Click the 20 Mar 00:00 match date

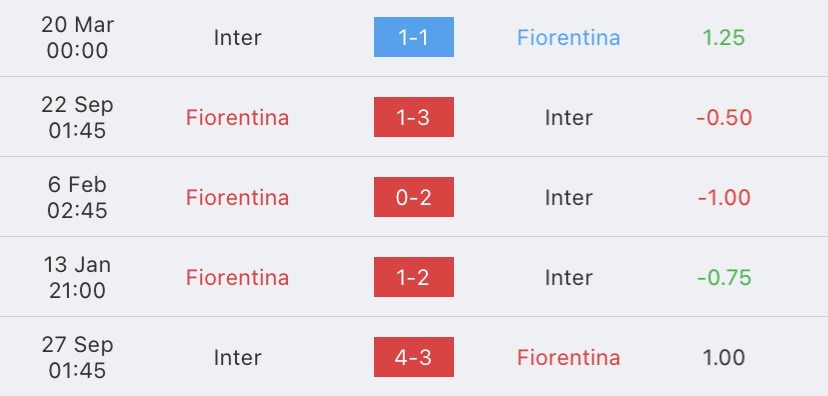[77, 37]
